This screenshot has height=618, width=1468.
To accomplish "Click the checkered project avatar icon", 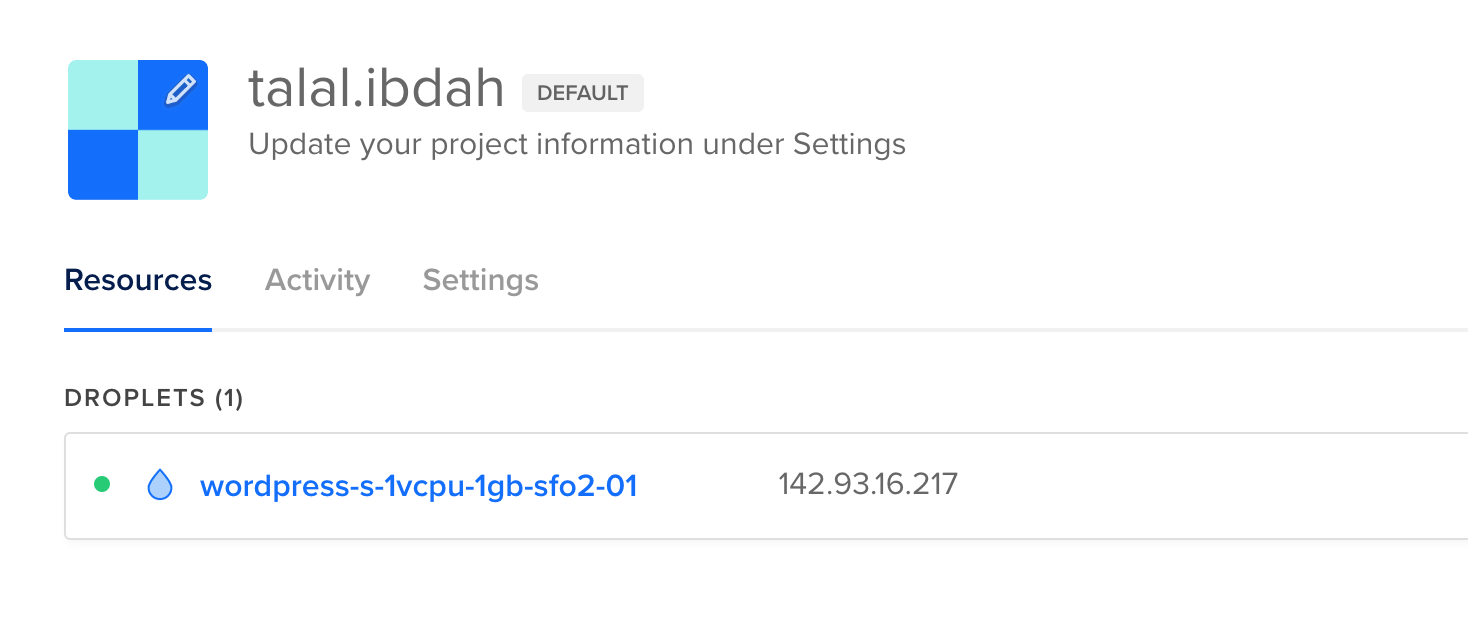I will coord(137,129).
